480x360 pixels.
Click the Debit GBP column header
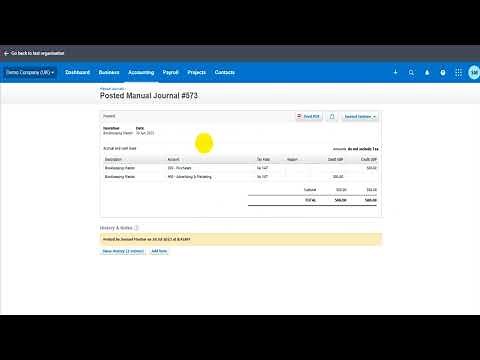click(335, 159)
